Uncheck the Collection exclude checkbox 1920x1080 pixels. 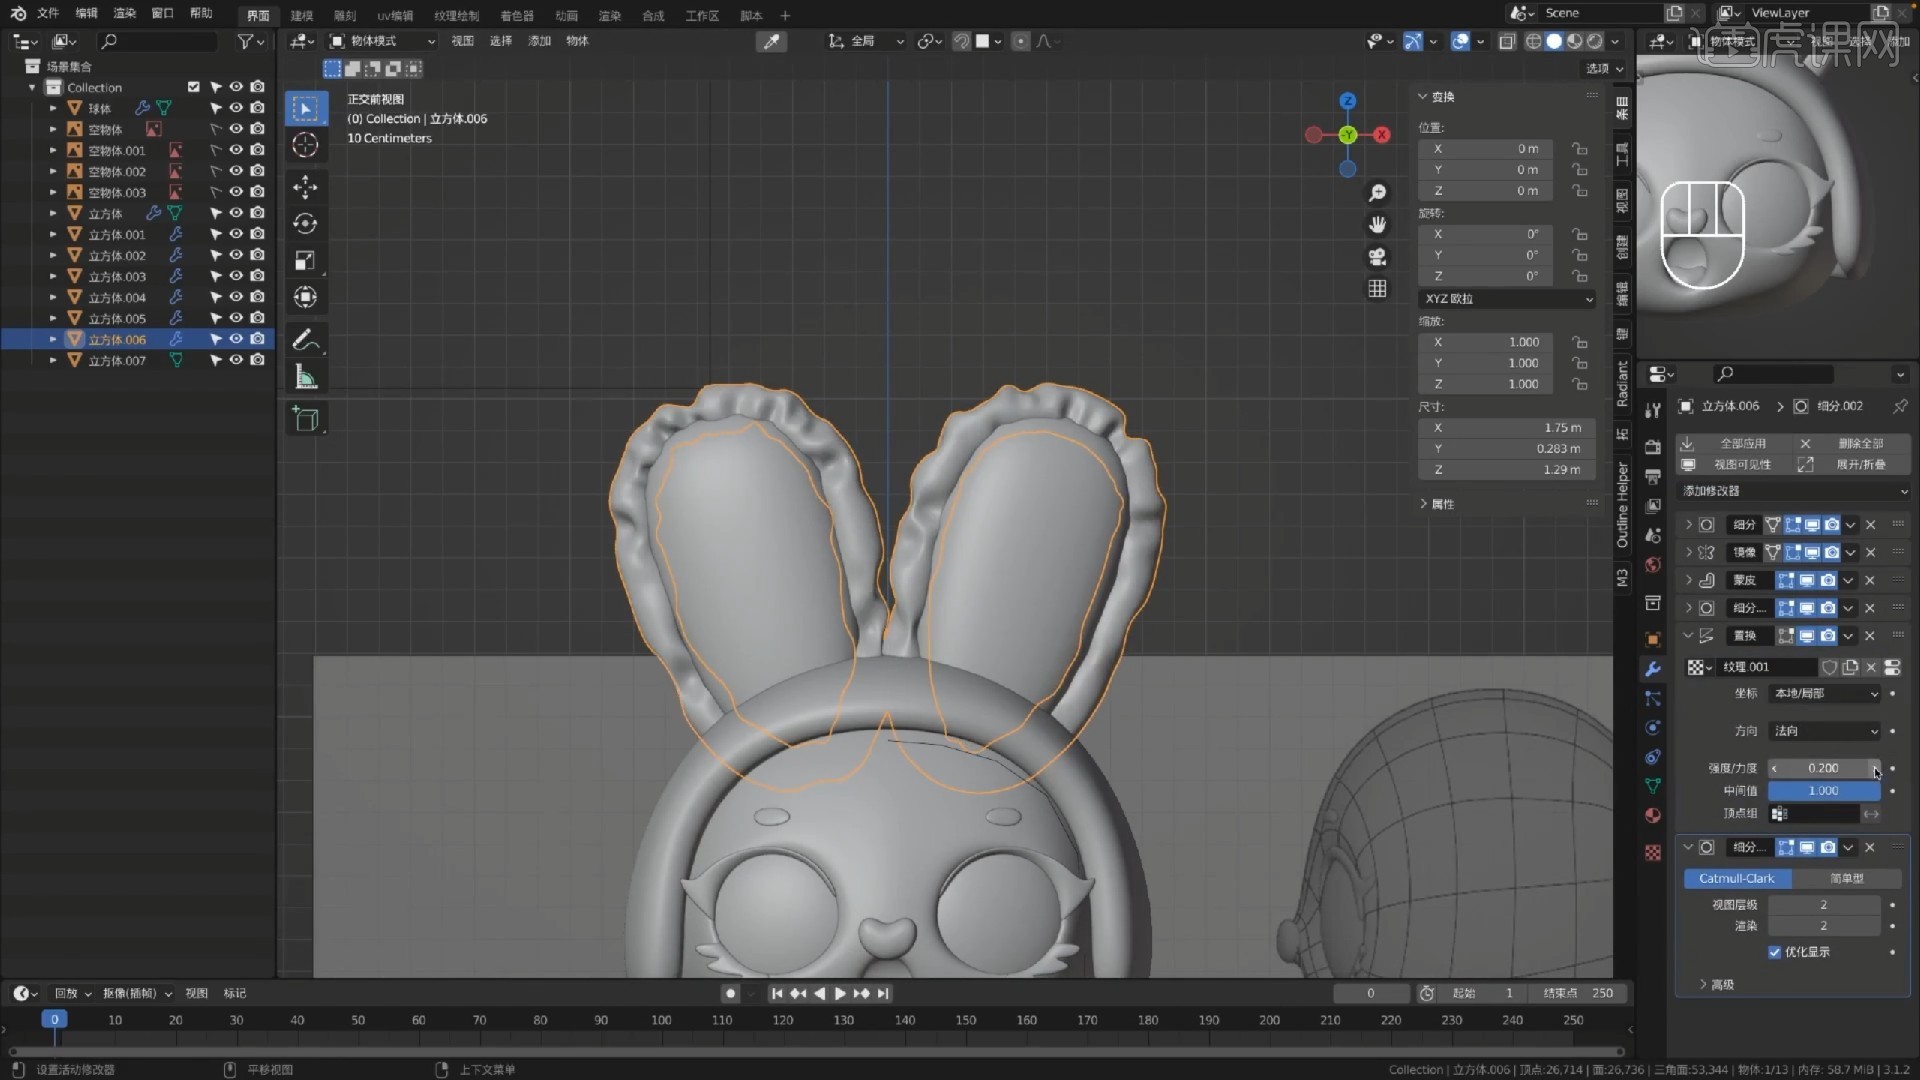194,87
